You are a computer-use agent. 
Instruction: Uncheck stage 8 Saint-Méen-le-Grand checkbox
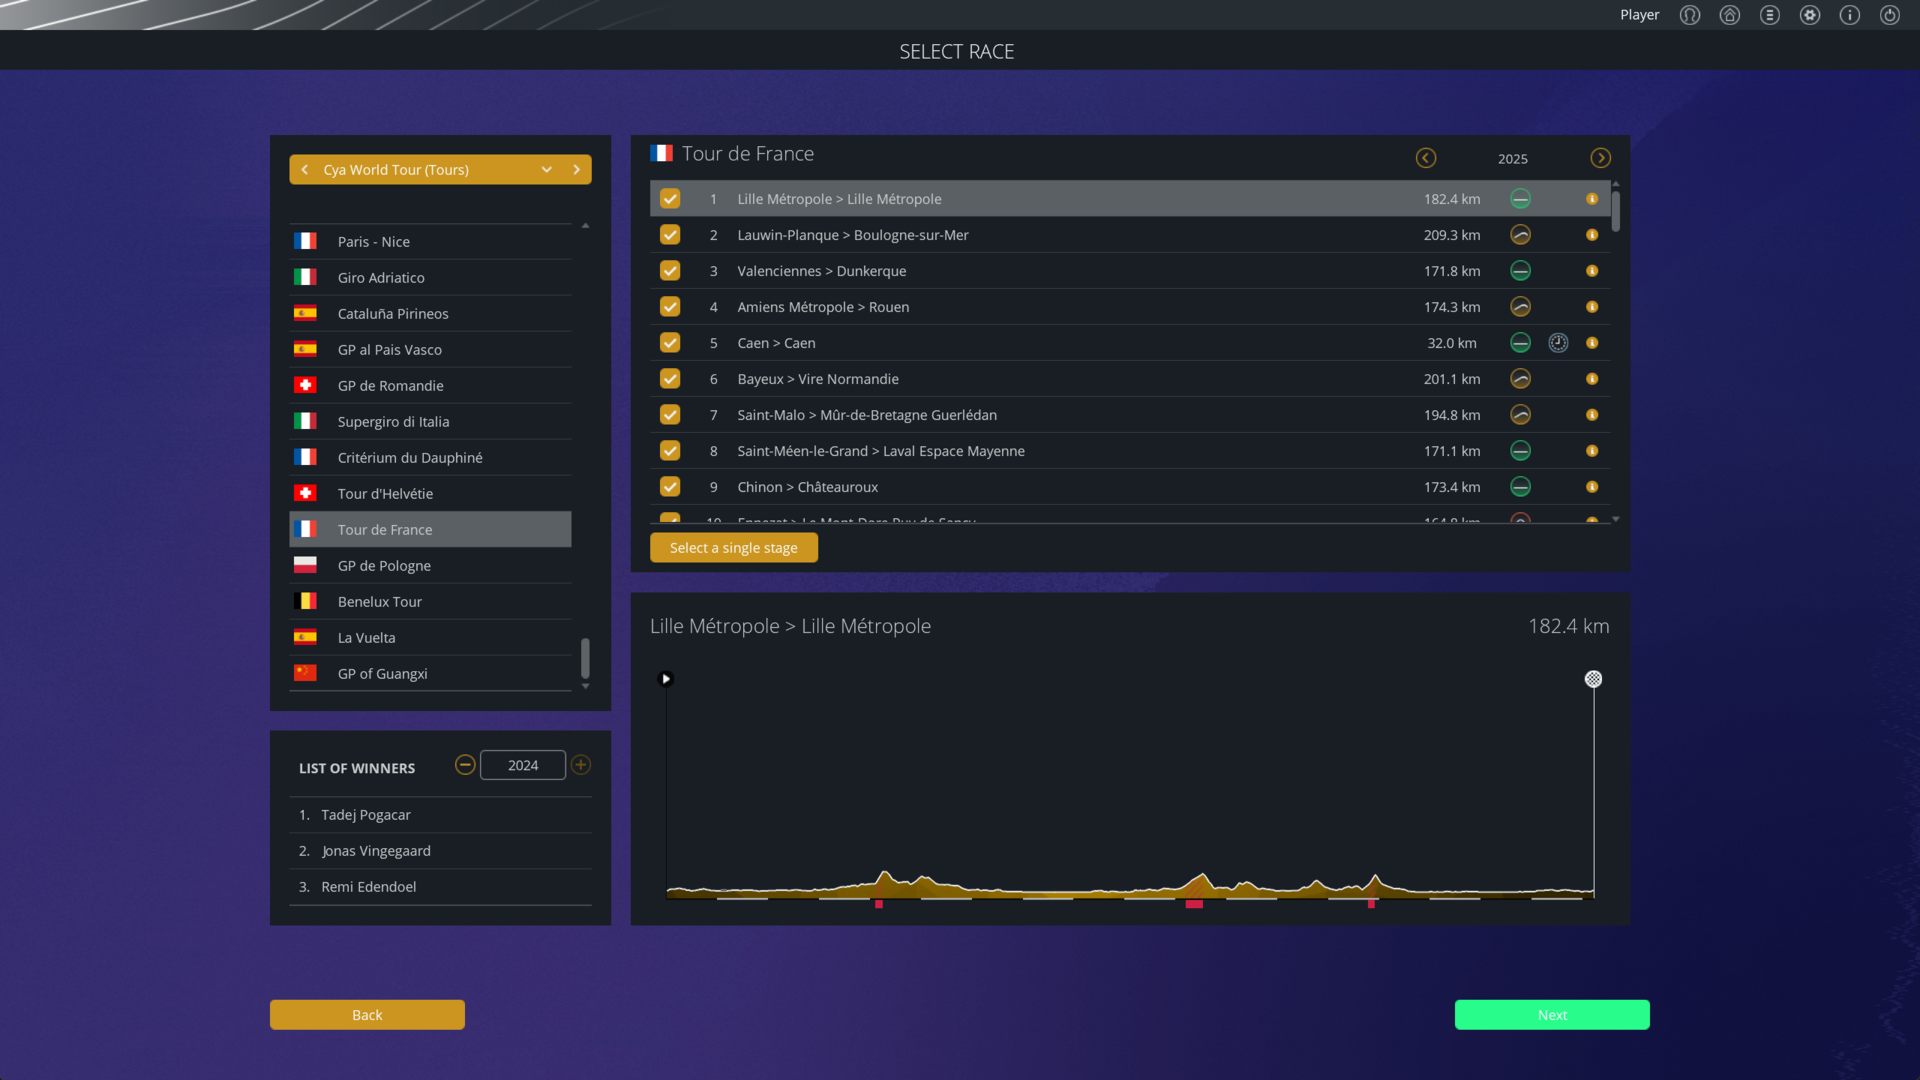pos(670,451)
